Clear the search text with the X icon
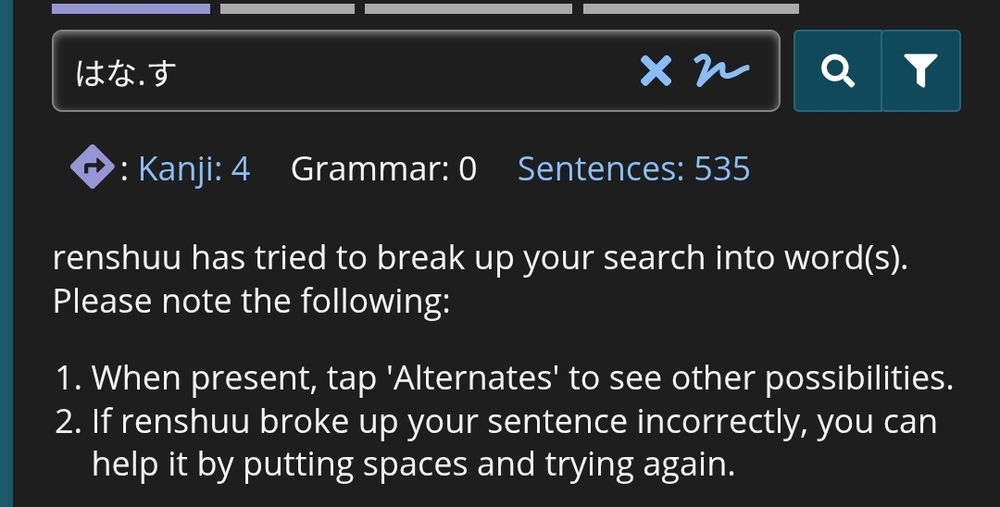The height and width of the screenshot is (507, 1000). (x=656, y=71)
